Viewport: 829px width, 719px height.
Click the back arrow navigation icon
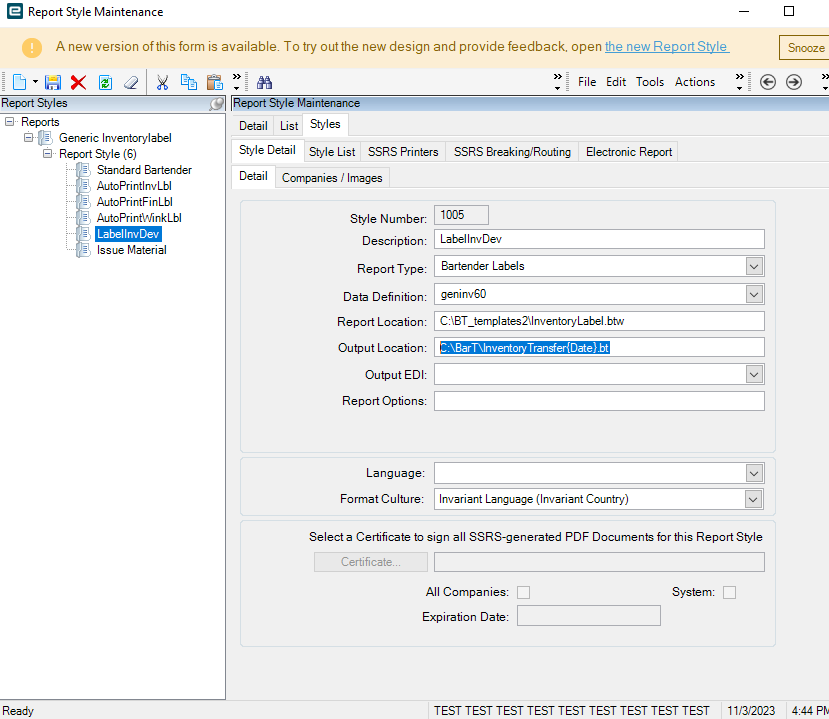pos(768,82)
